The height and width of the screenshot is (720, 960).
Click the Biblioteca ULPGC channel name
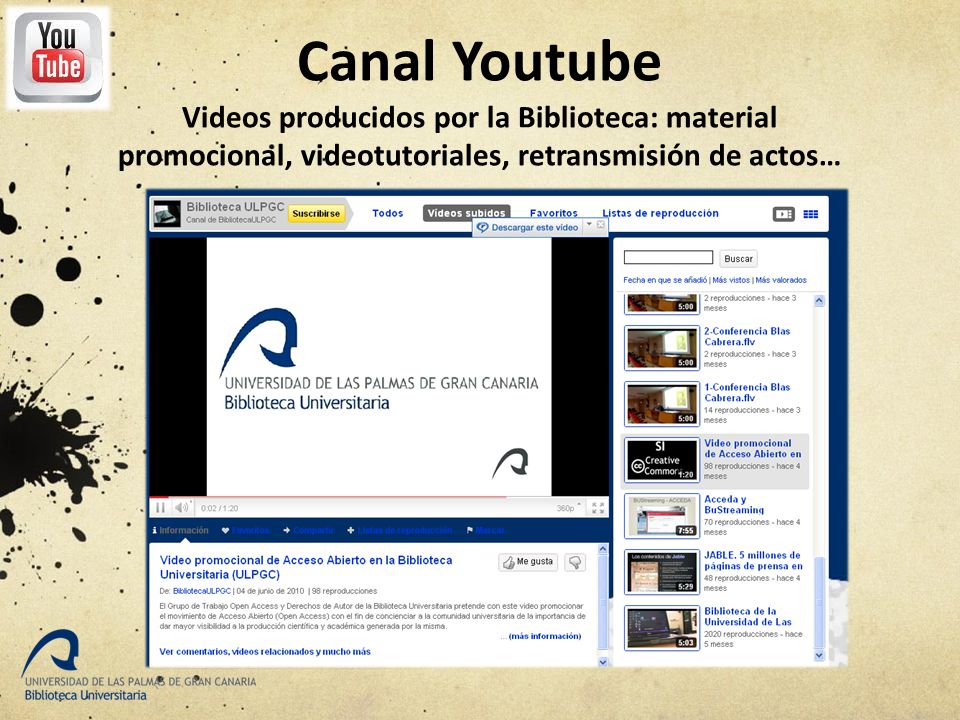pos(235,207)
